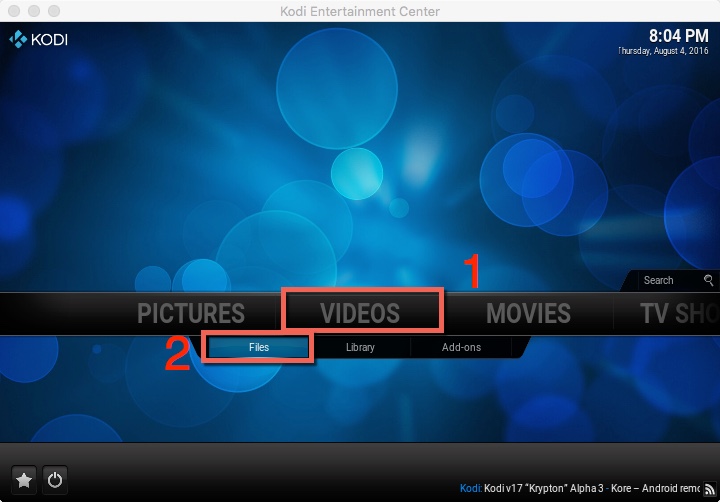The image size is (720, 502).
Task: Click the Kodi logo in top-left corner
Action: tap(39, 41)
